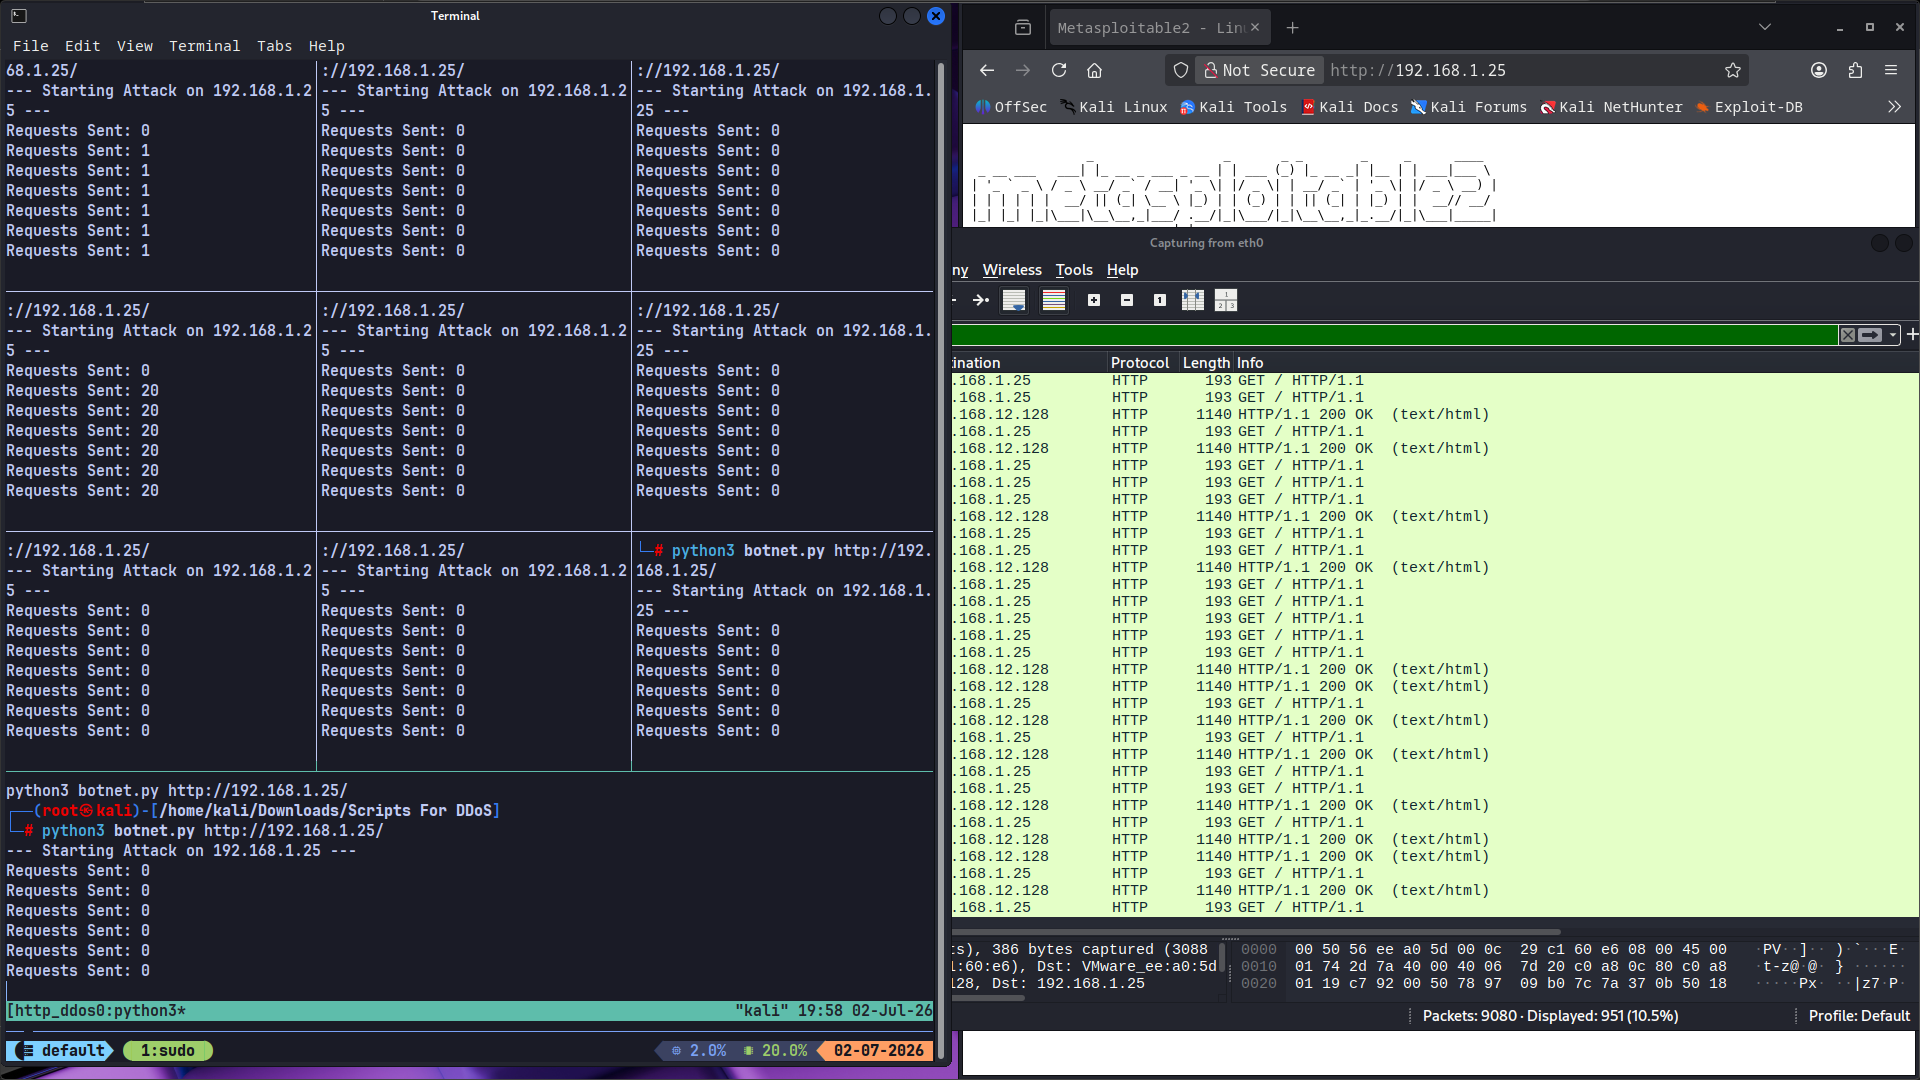This screenshot has width=1920, height=1080.
Task: Open Firefox extensions puzzle icon
Action: tap(1855, 70)
